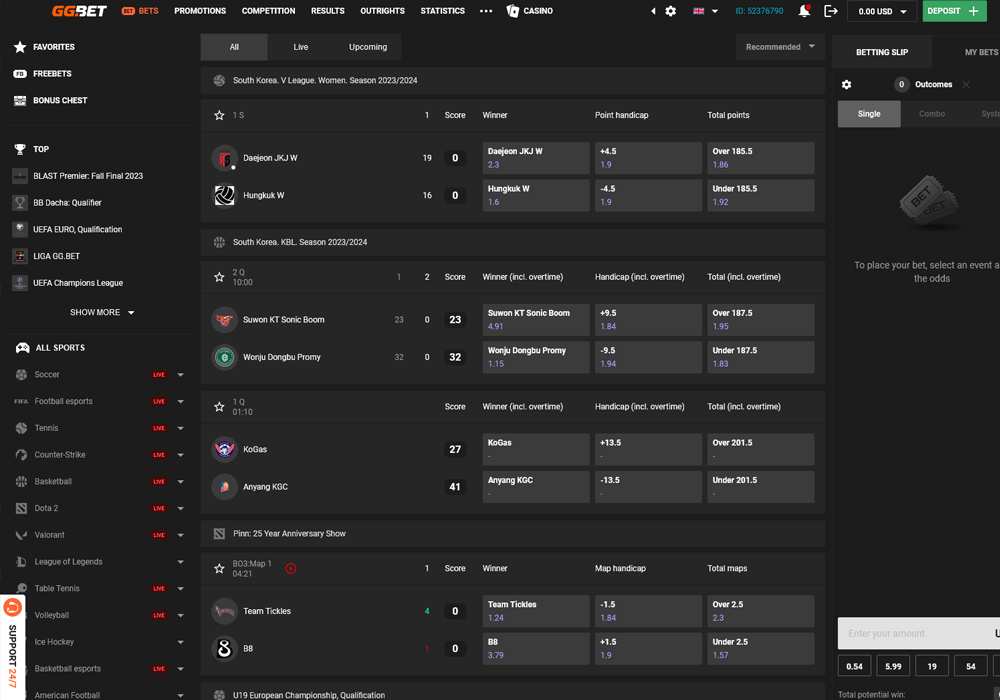Switch to the Live tab
1000x700 pixels.
(x=301, y=47)
